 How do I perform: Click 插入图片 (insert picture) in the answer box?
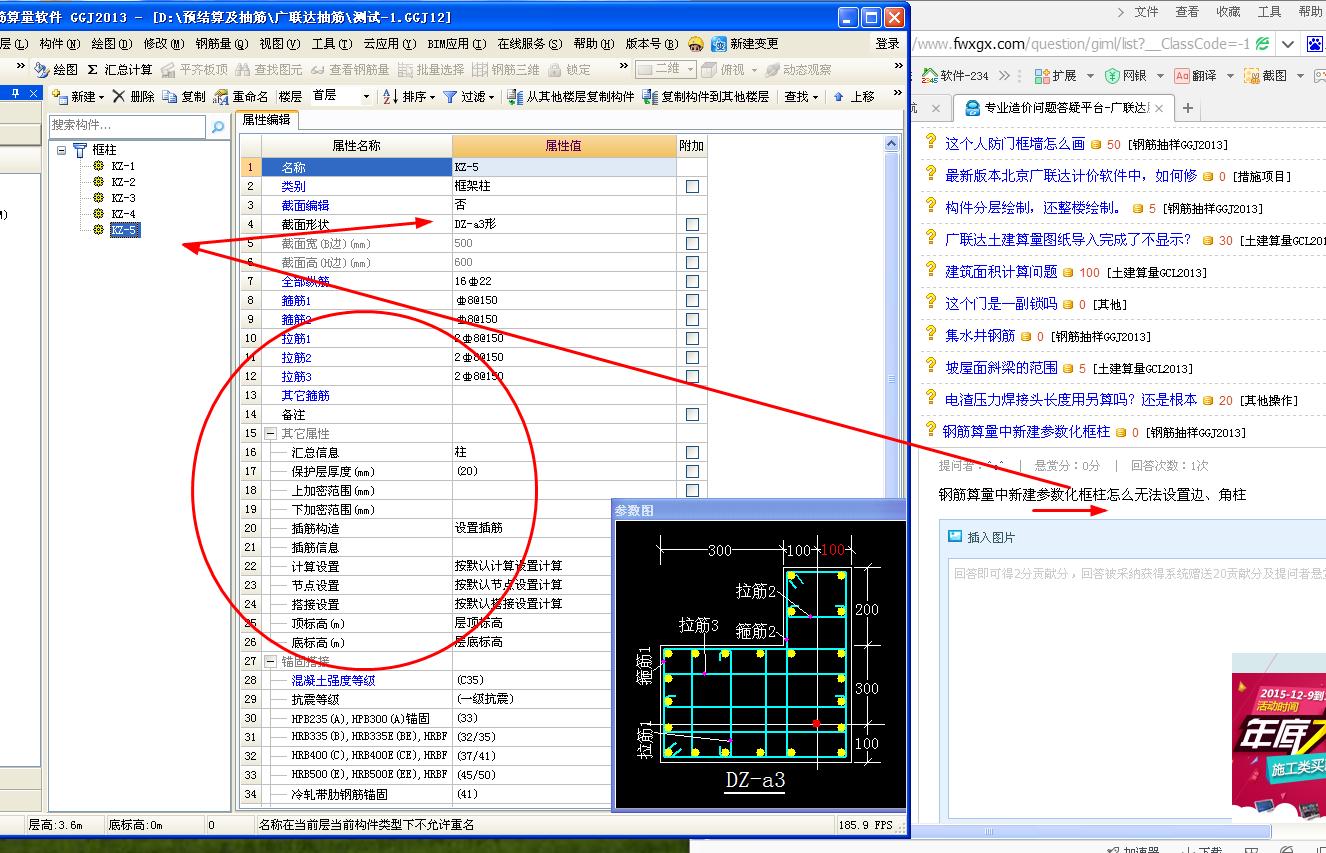point(982,537)
